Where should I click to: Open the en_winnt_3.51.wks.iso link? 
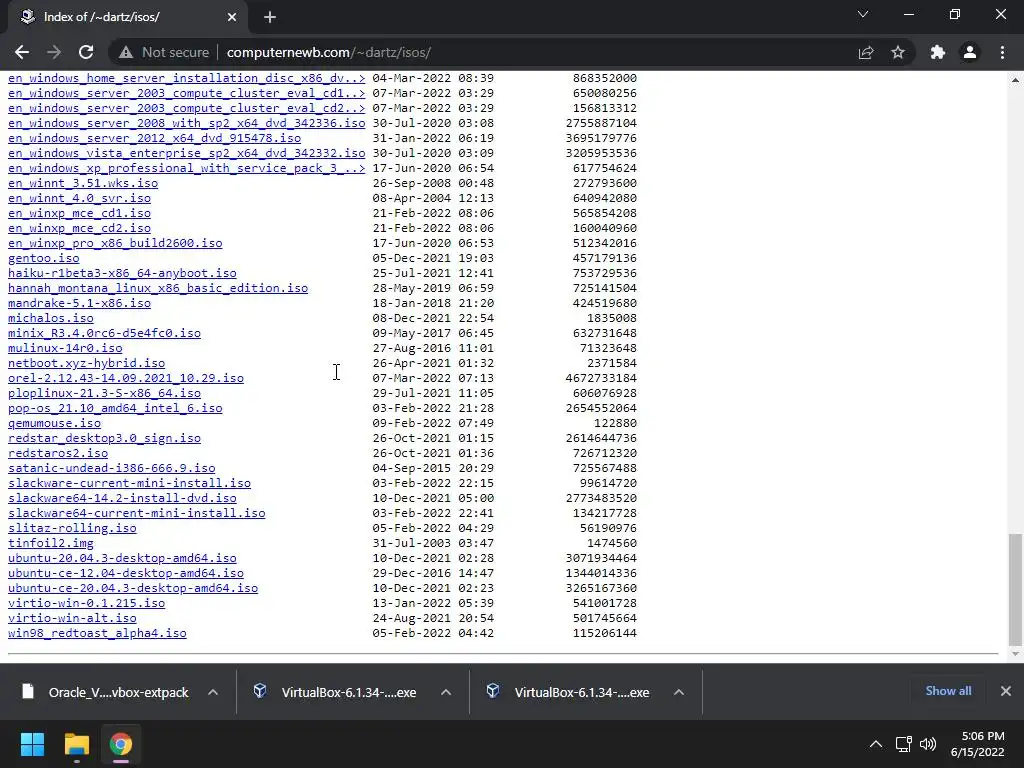pos(83,183)
